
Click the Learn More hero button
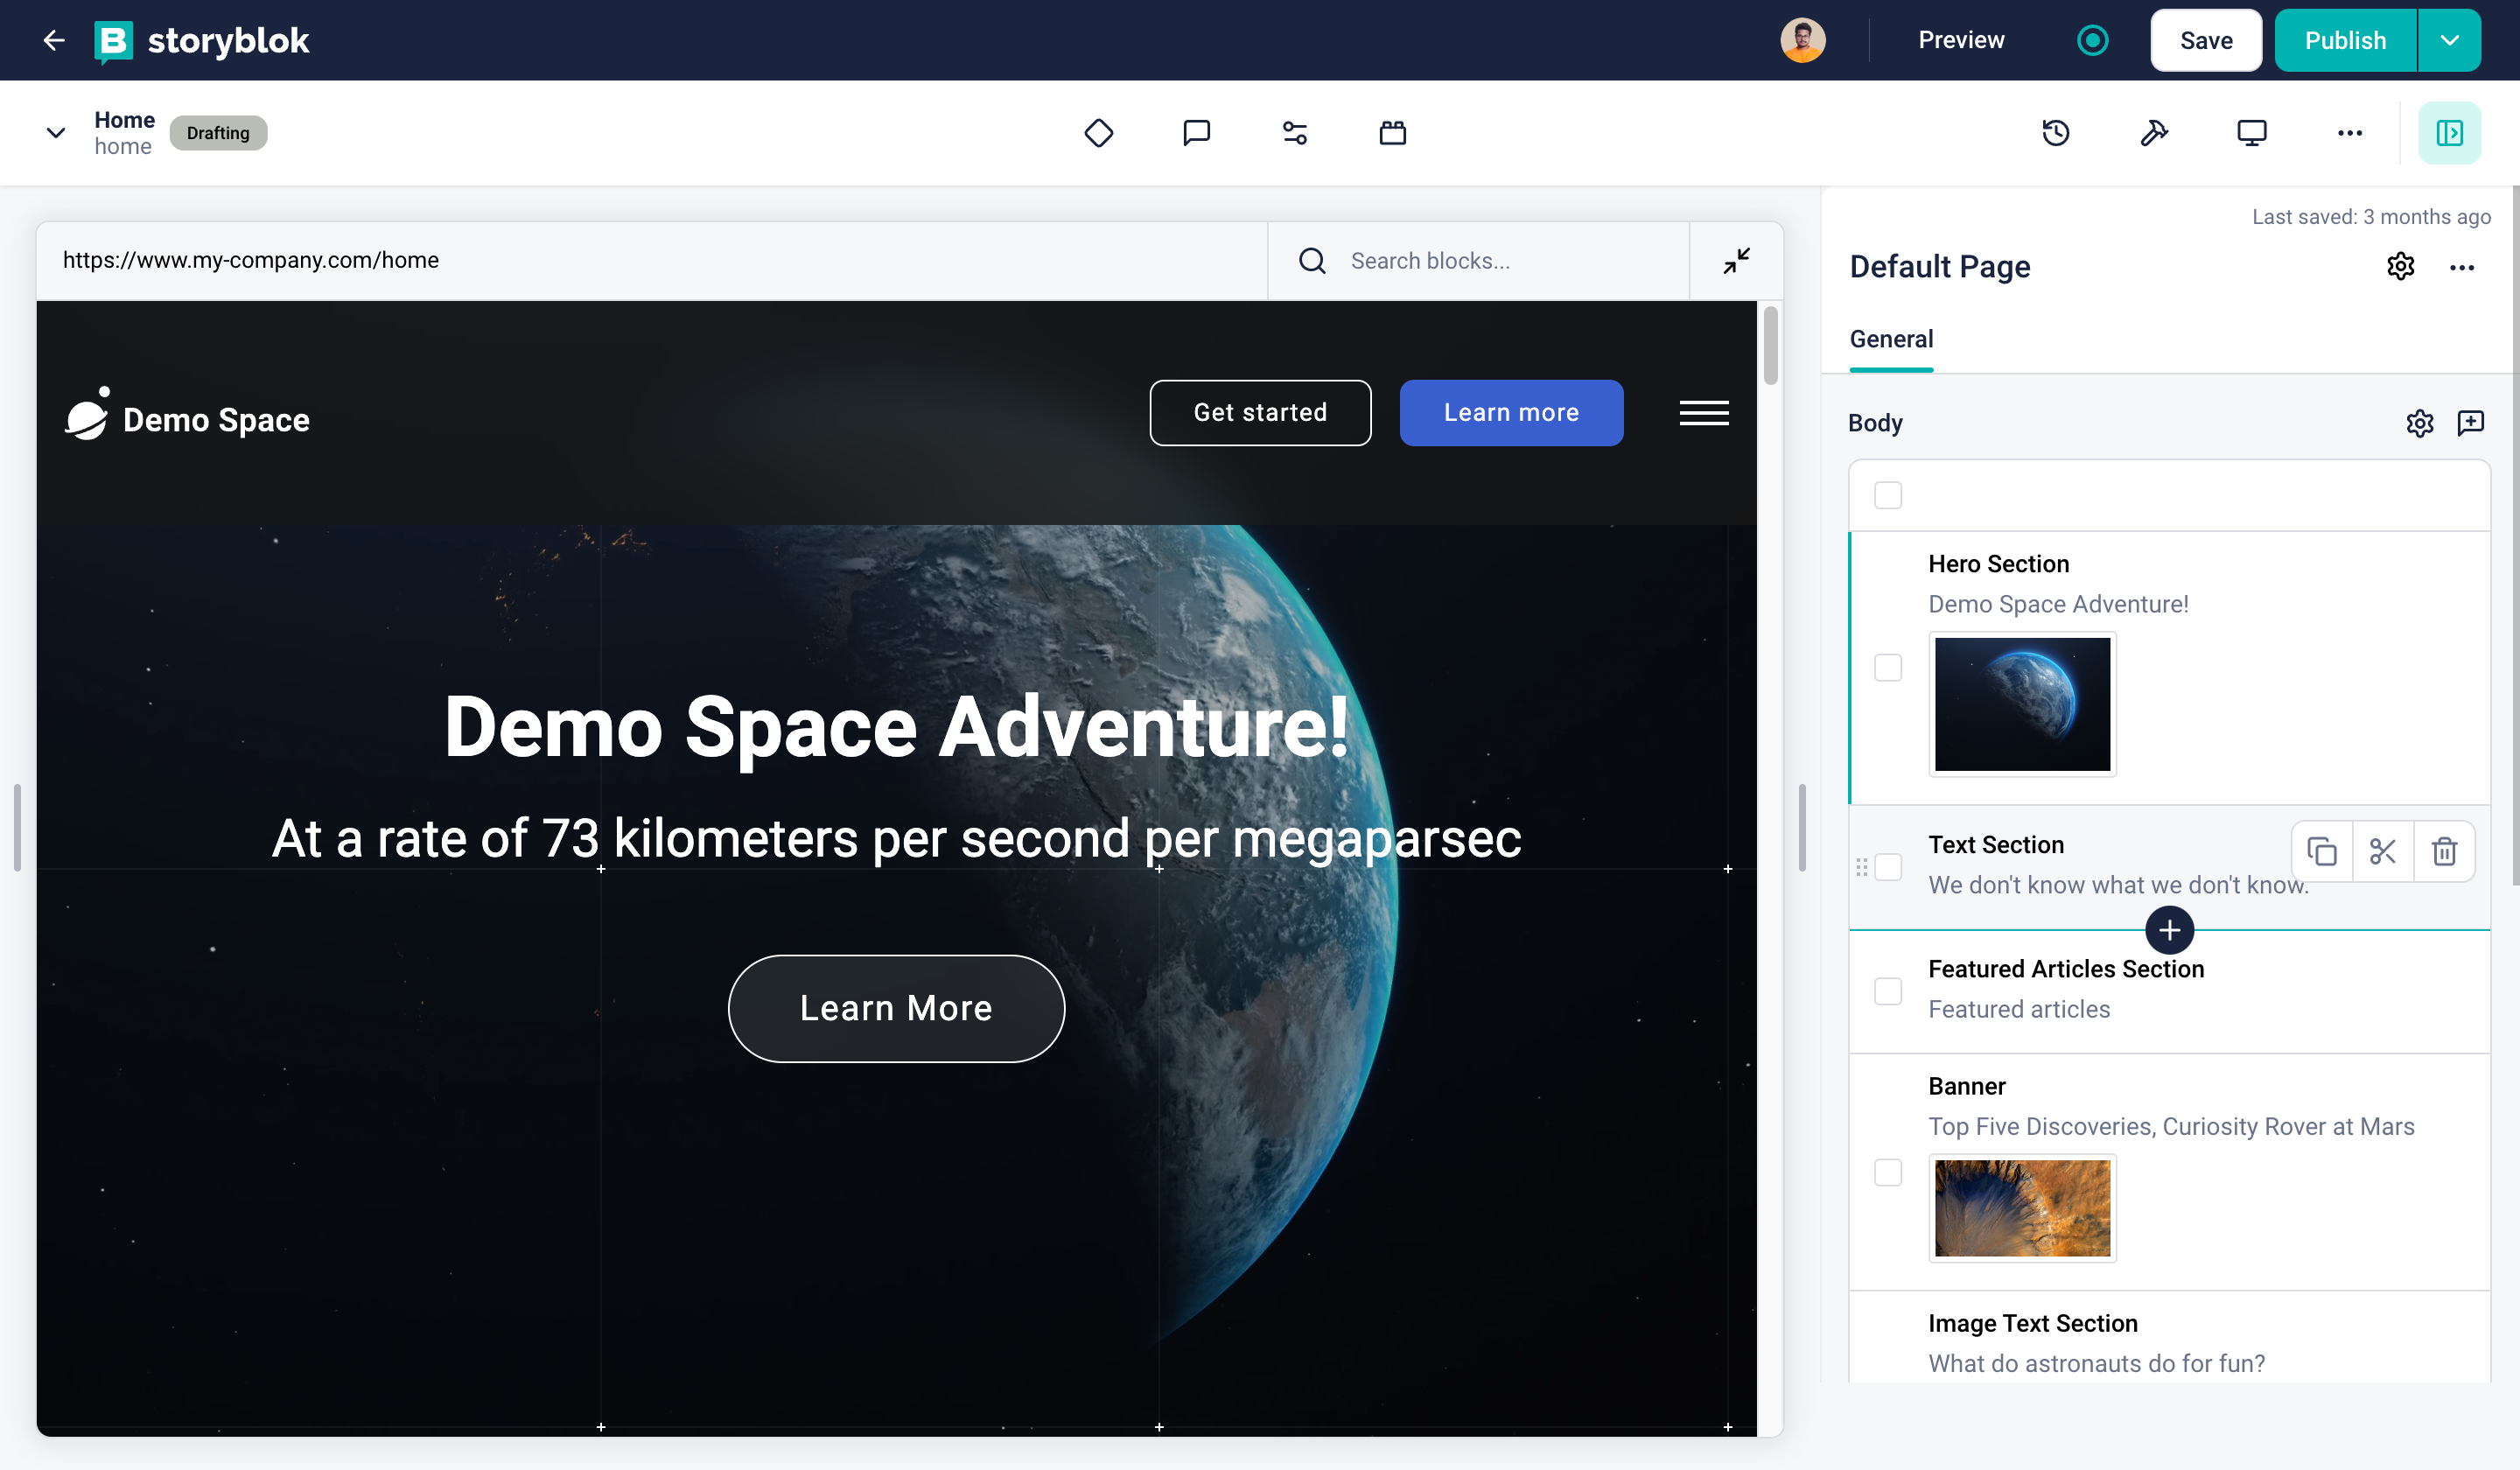(x=896, y=1008)
